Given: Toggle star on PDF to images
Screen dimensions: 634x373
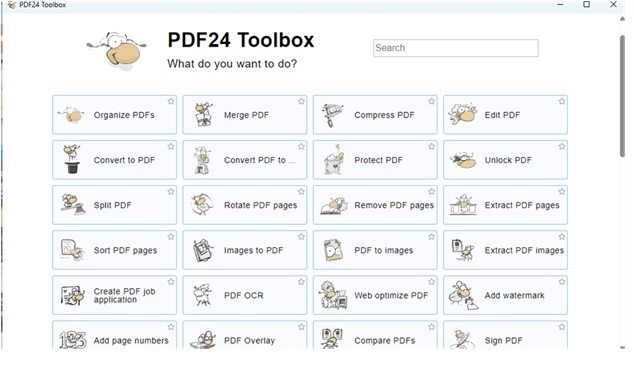Looking at the screenshot, I should [x=431, y=237].
